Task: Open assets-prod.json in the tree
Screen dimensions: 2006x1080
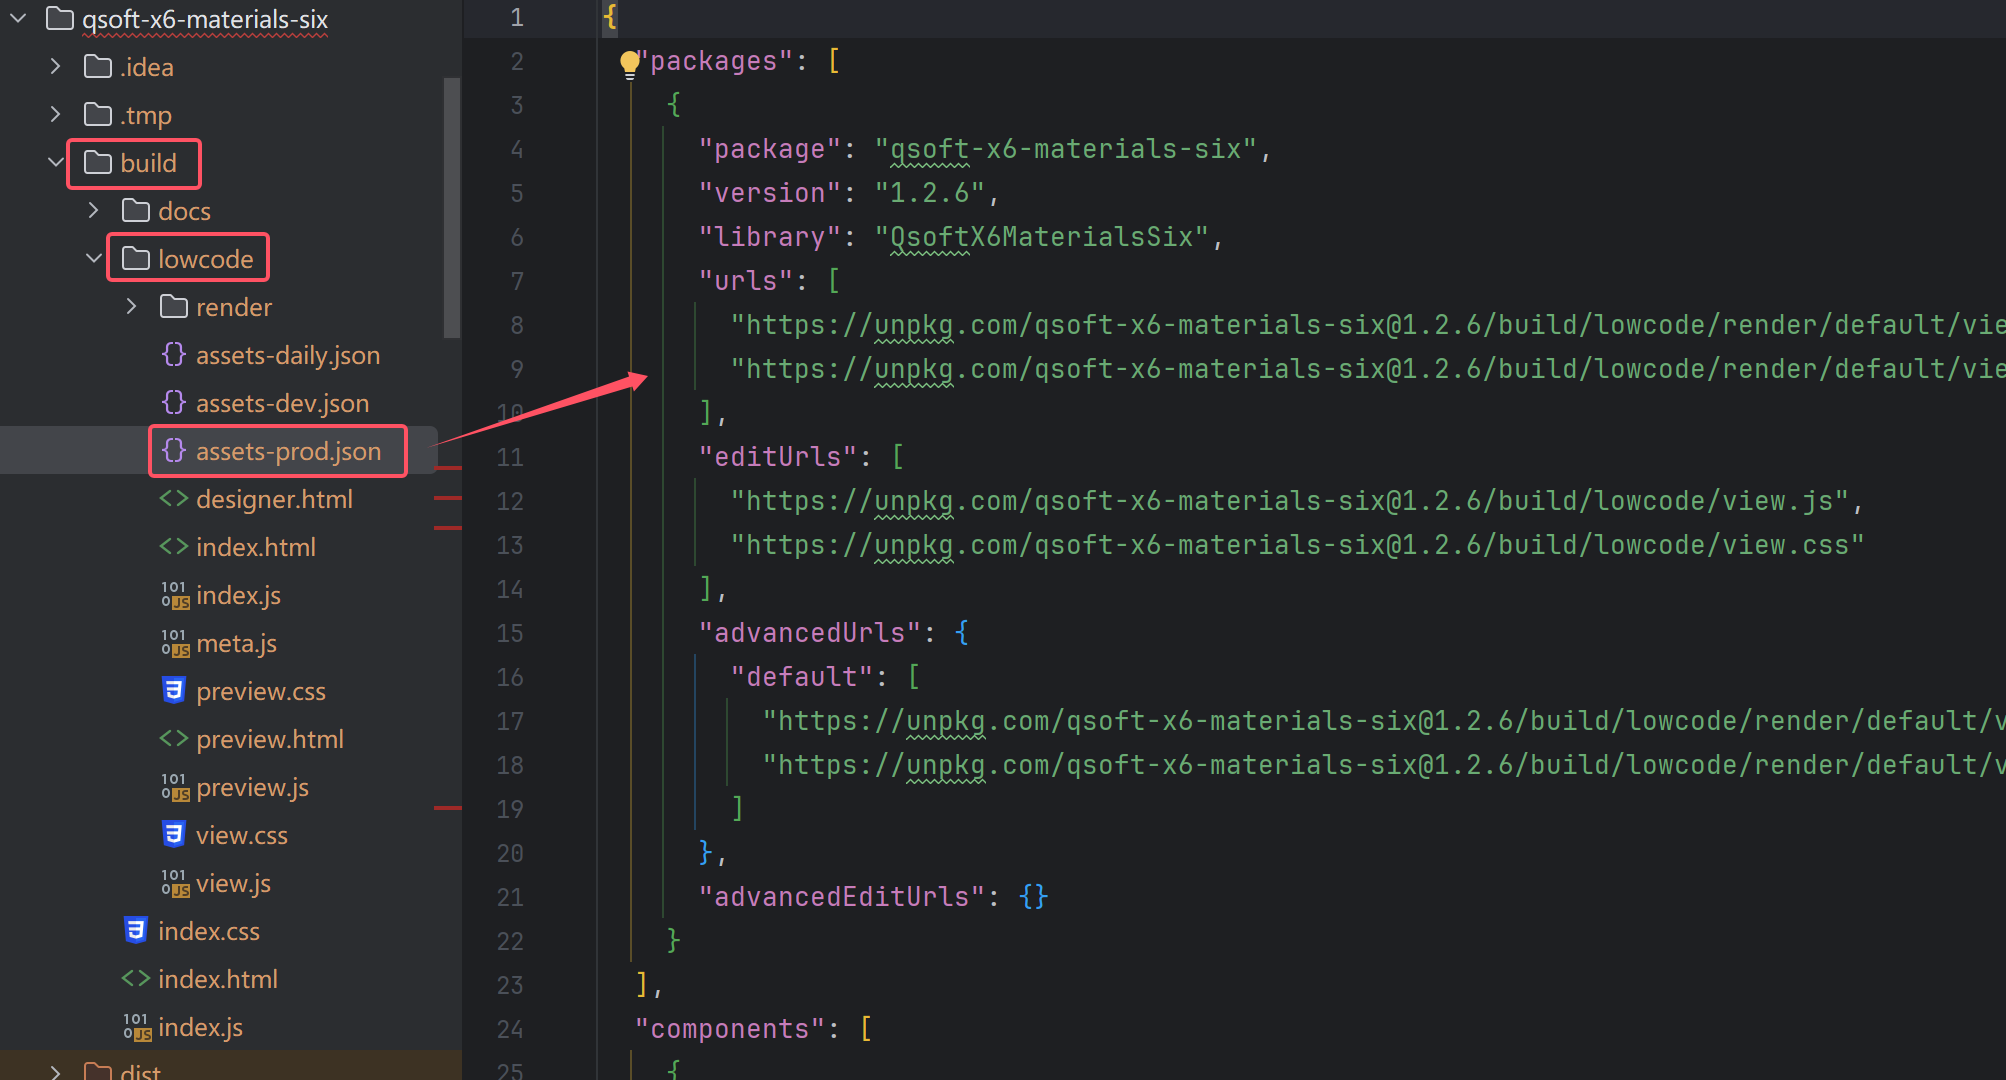Action: click(288, 451)
